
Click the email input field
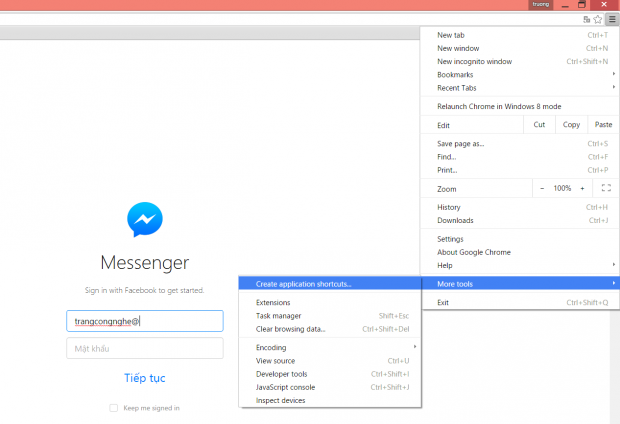click(x=145, y=321)
